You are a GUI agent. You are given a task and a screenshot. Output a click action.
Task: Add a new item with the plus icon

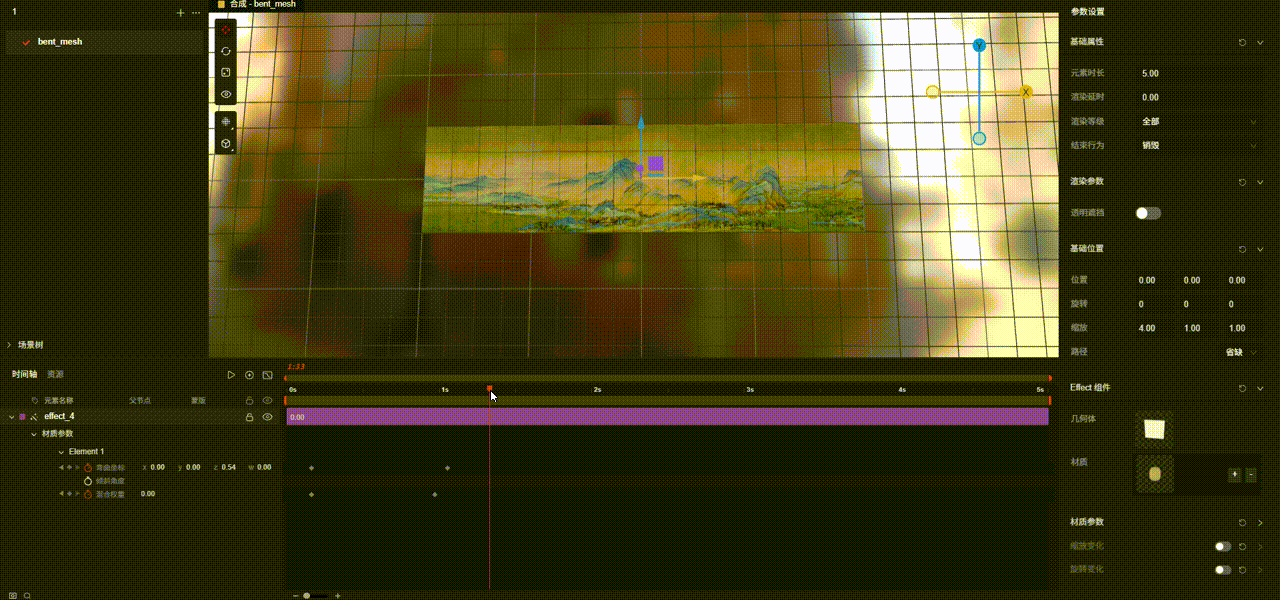click(x=180, y=12)
